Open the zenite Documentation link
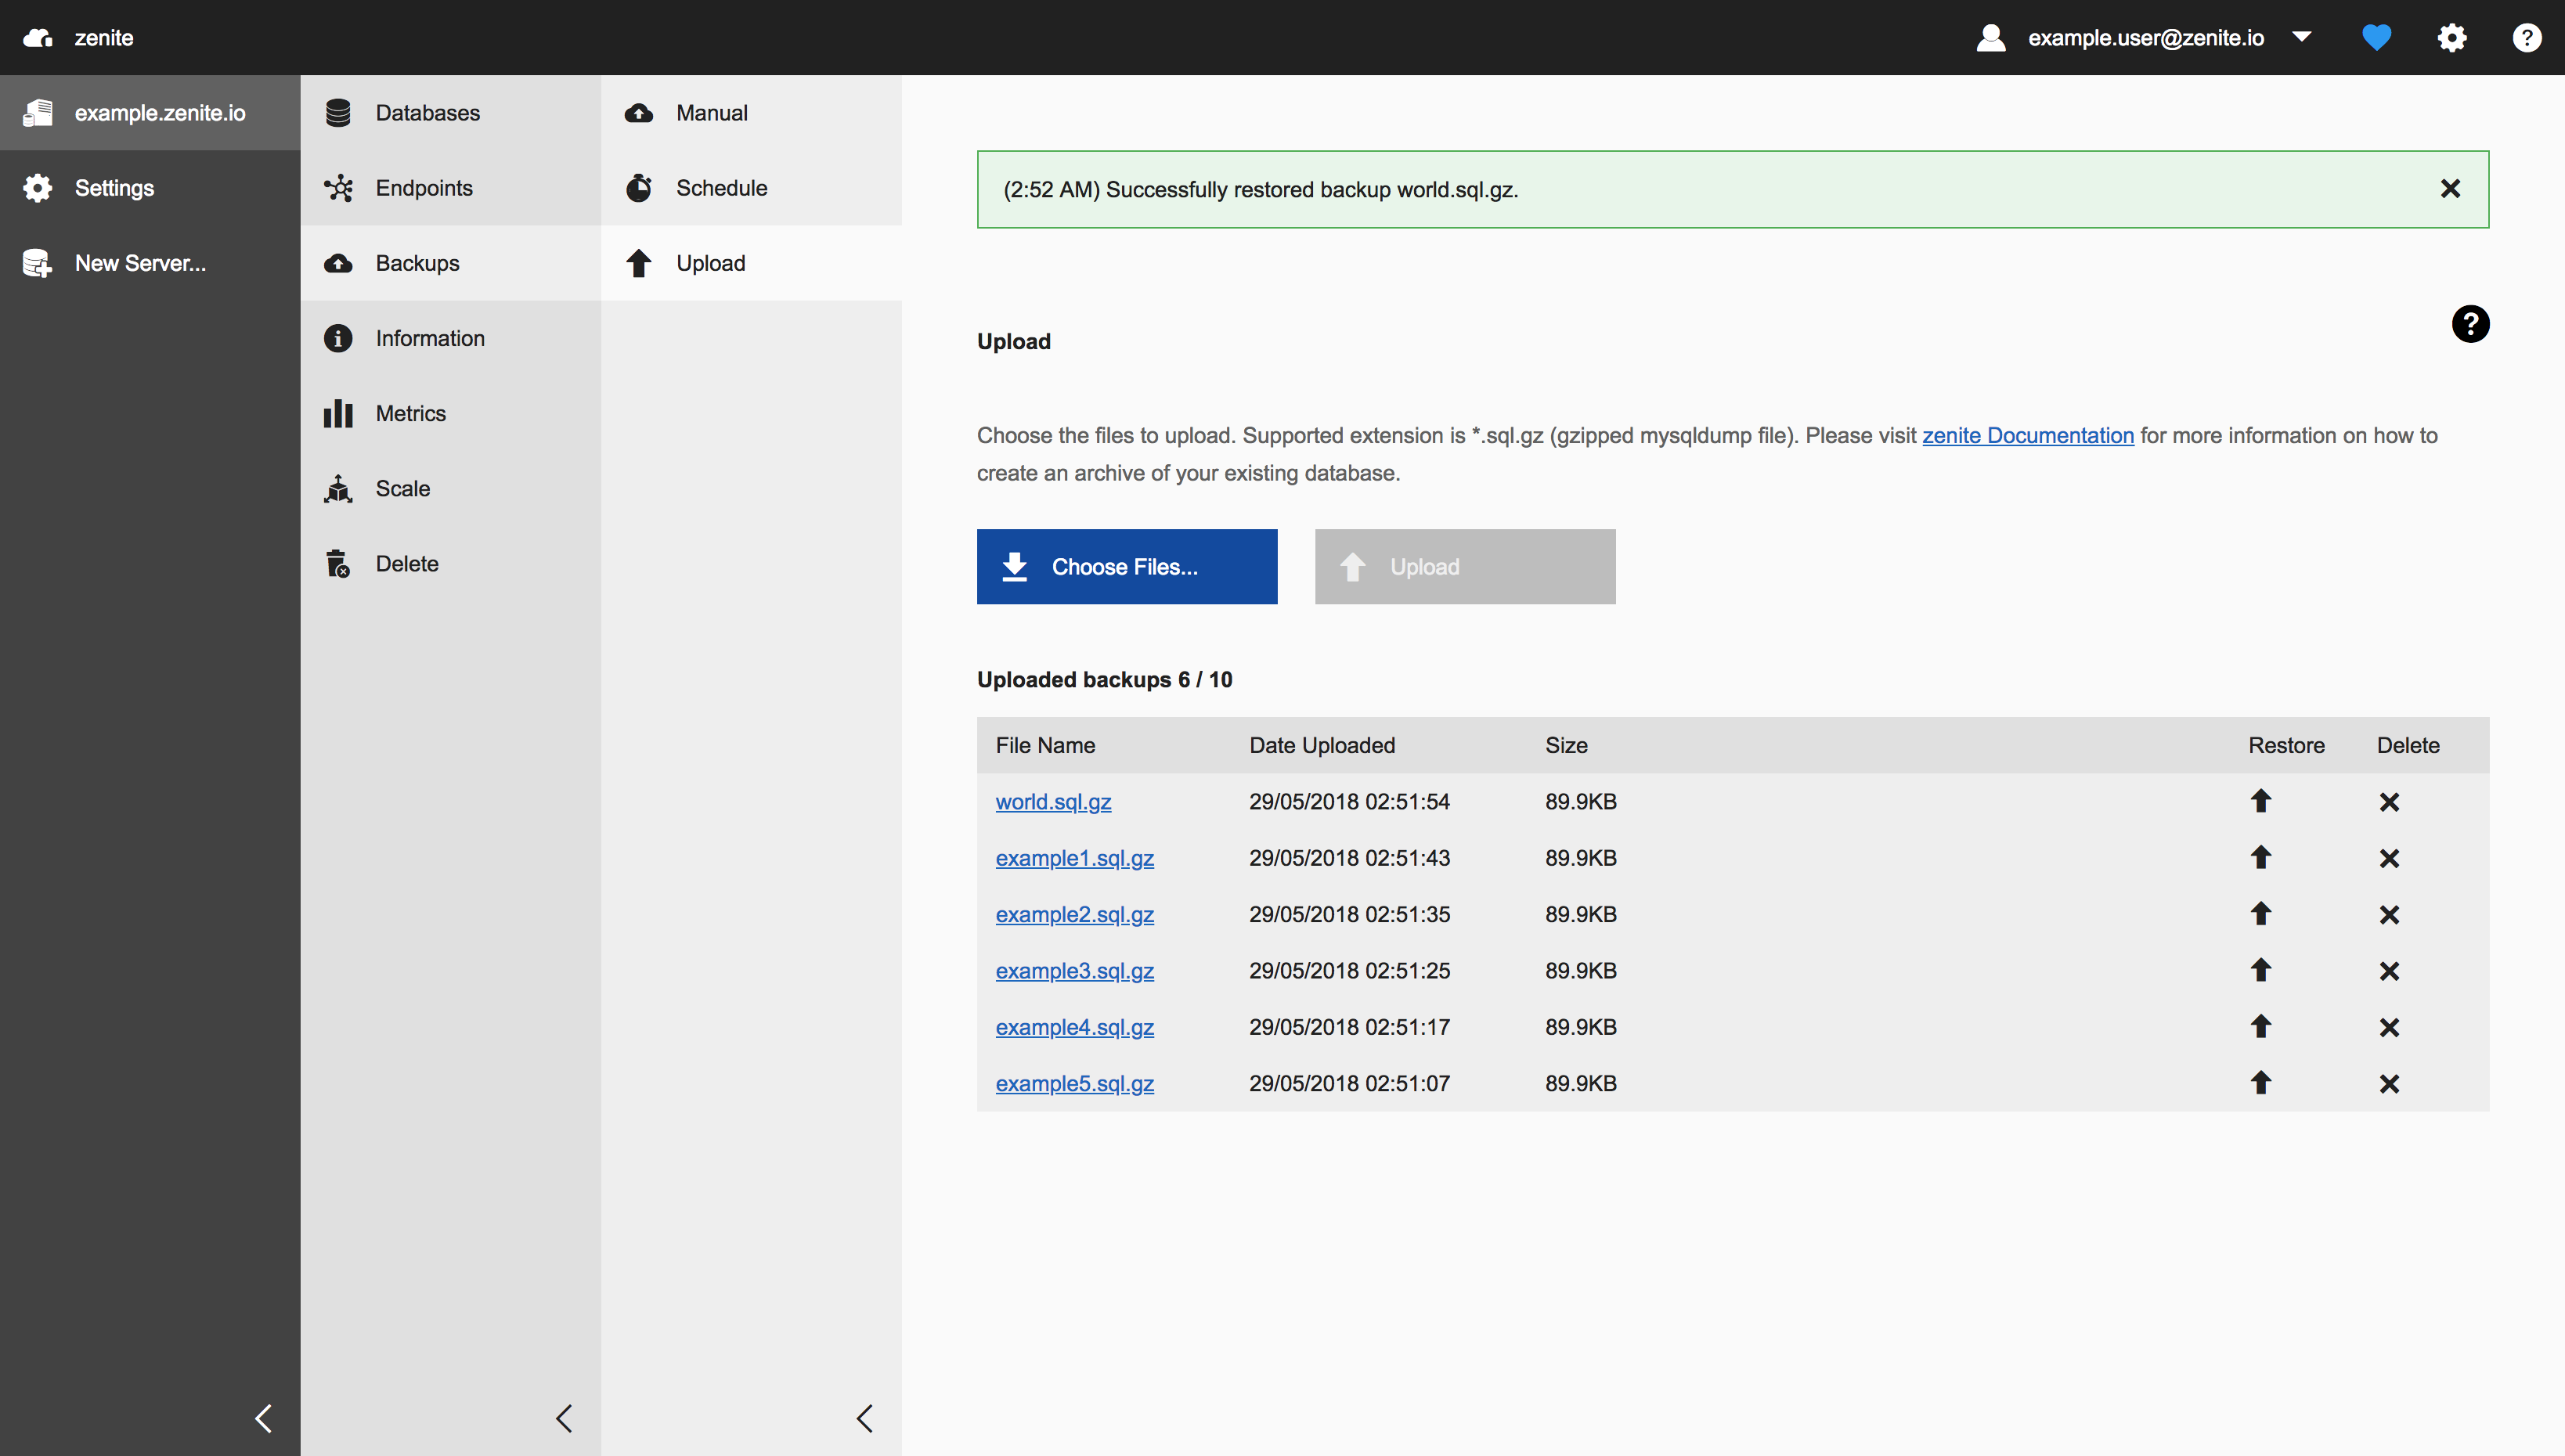2565x1456 pixels. click(2027, 435)
